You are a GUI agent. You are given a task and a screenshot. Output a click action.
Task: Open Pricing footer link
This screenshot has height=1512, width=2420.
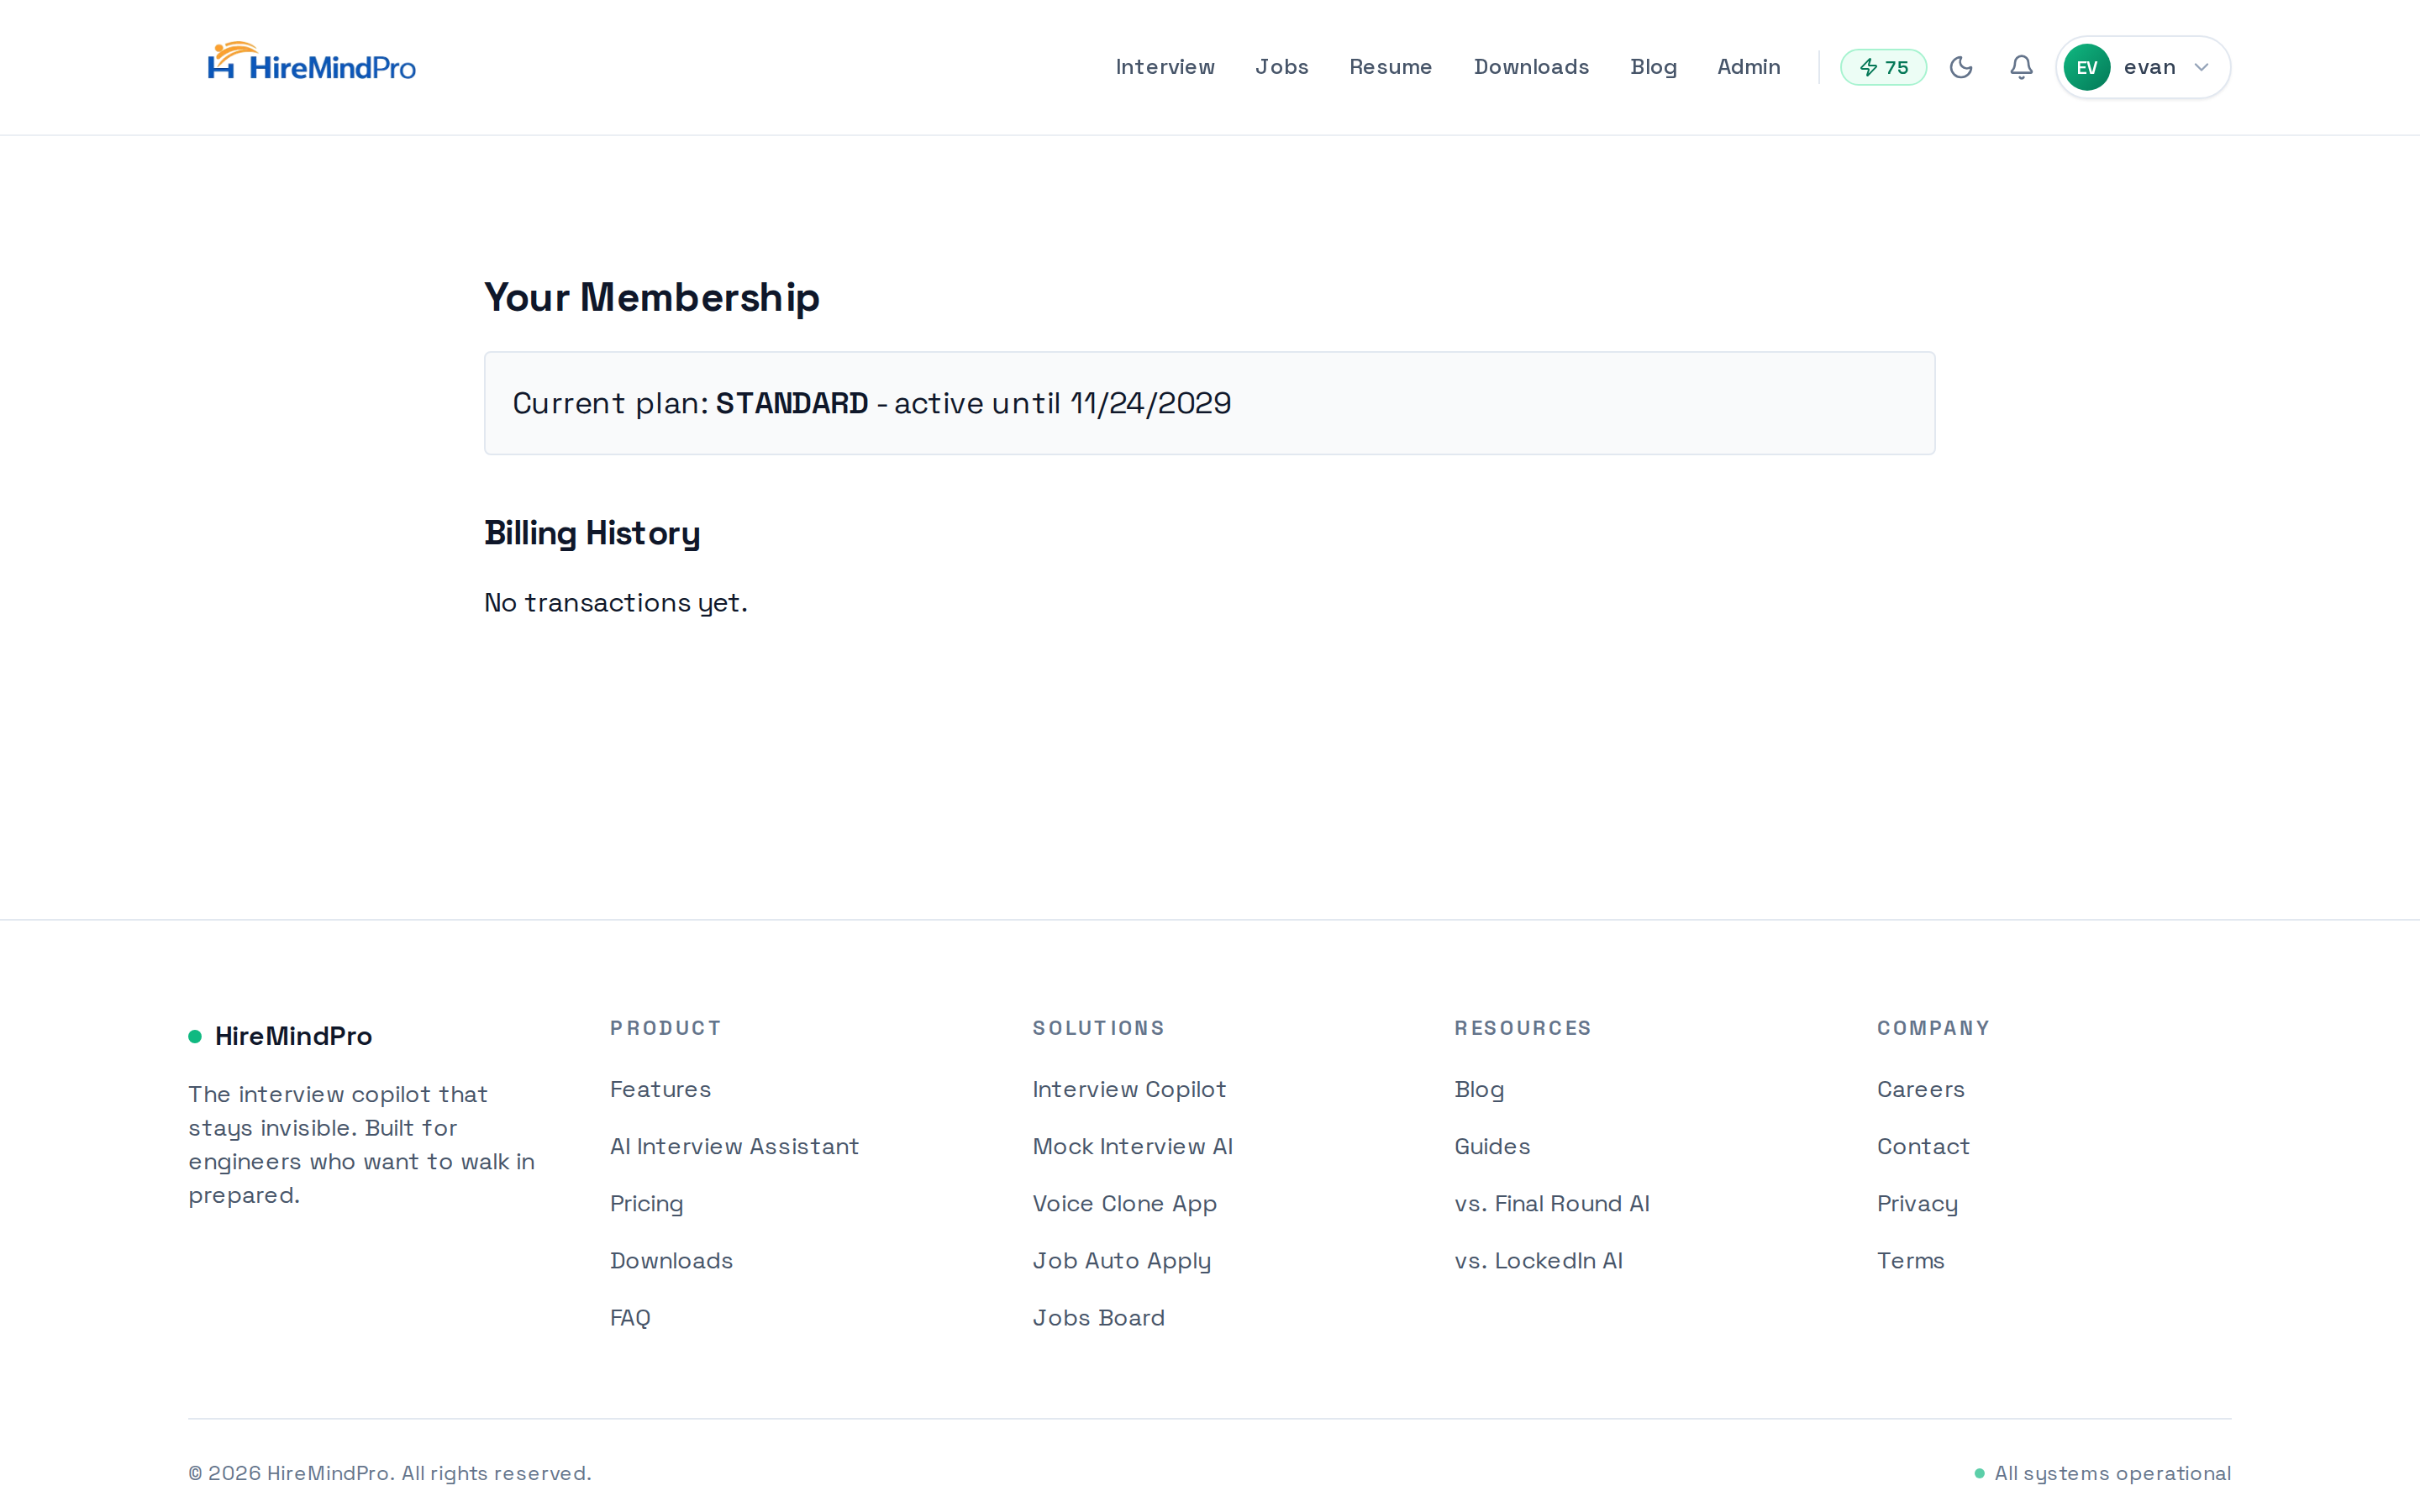tap(646, 1203)
